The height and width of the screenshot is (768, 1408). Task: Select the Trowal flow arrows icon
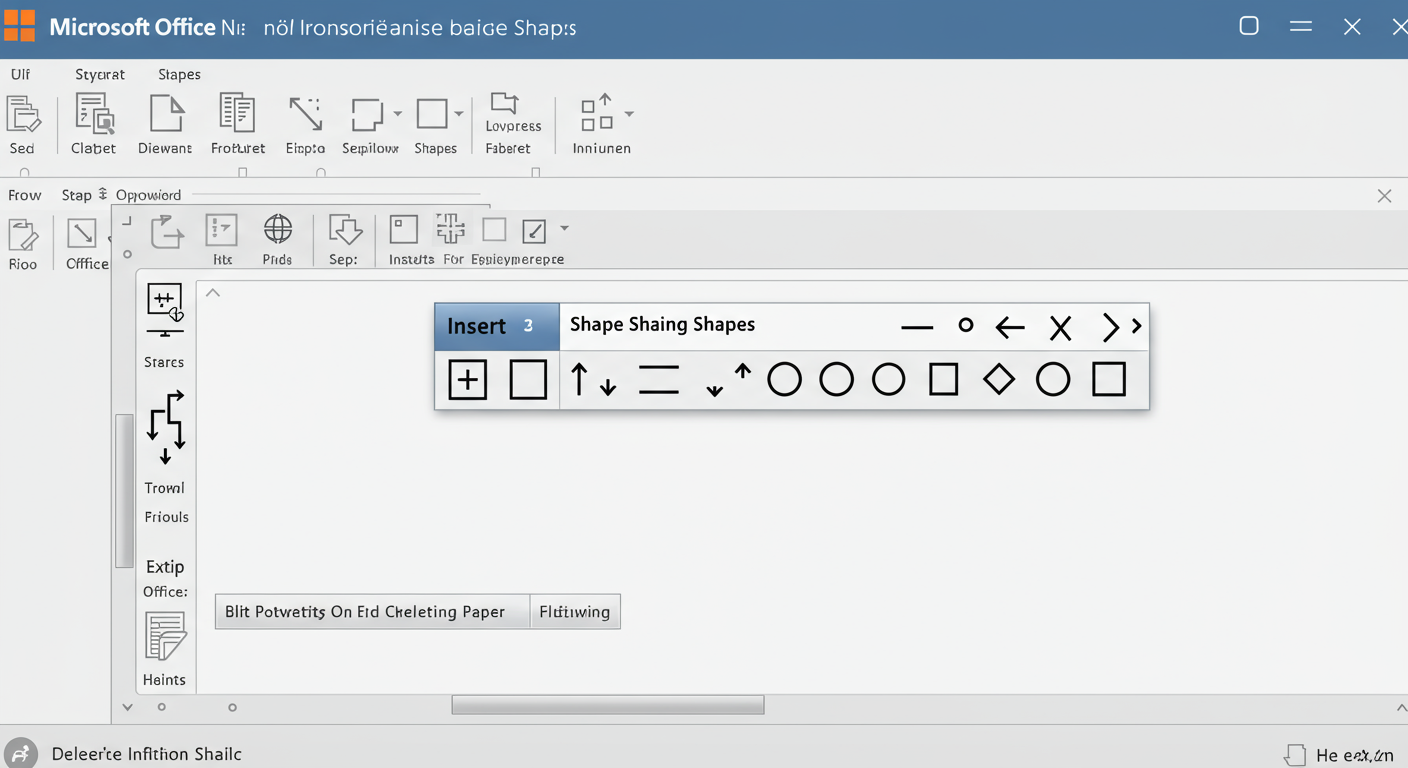[x=165, y=427]
